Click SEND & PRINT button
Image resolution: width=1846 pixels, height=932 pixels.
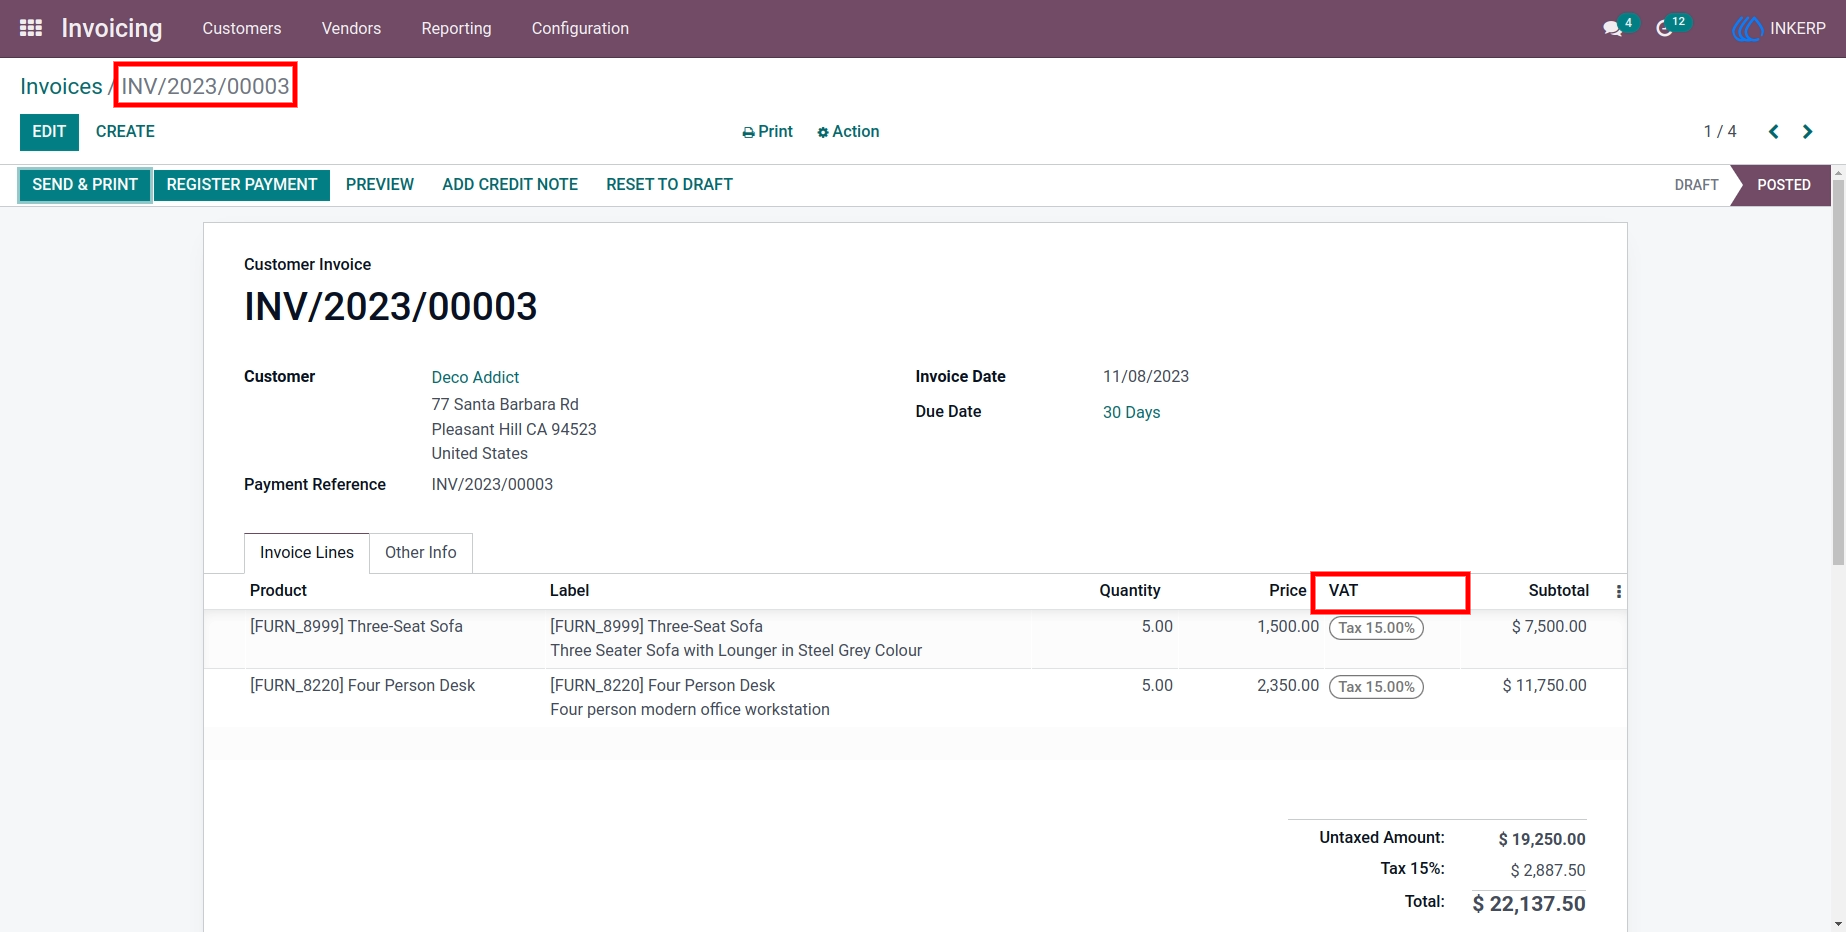(x=85, y=185)
